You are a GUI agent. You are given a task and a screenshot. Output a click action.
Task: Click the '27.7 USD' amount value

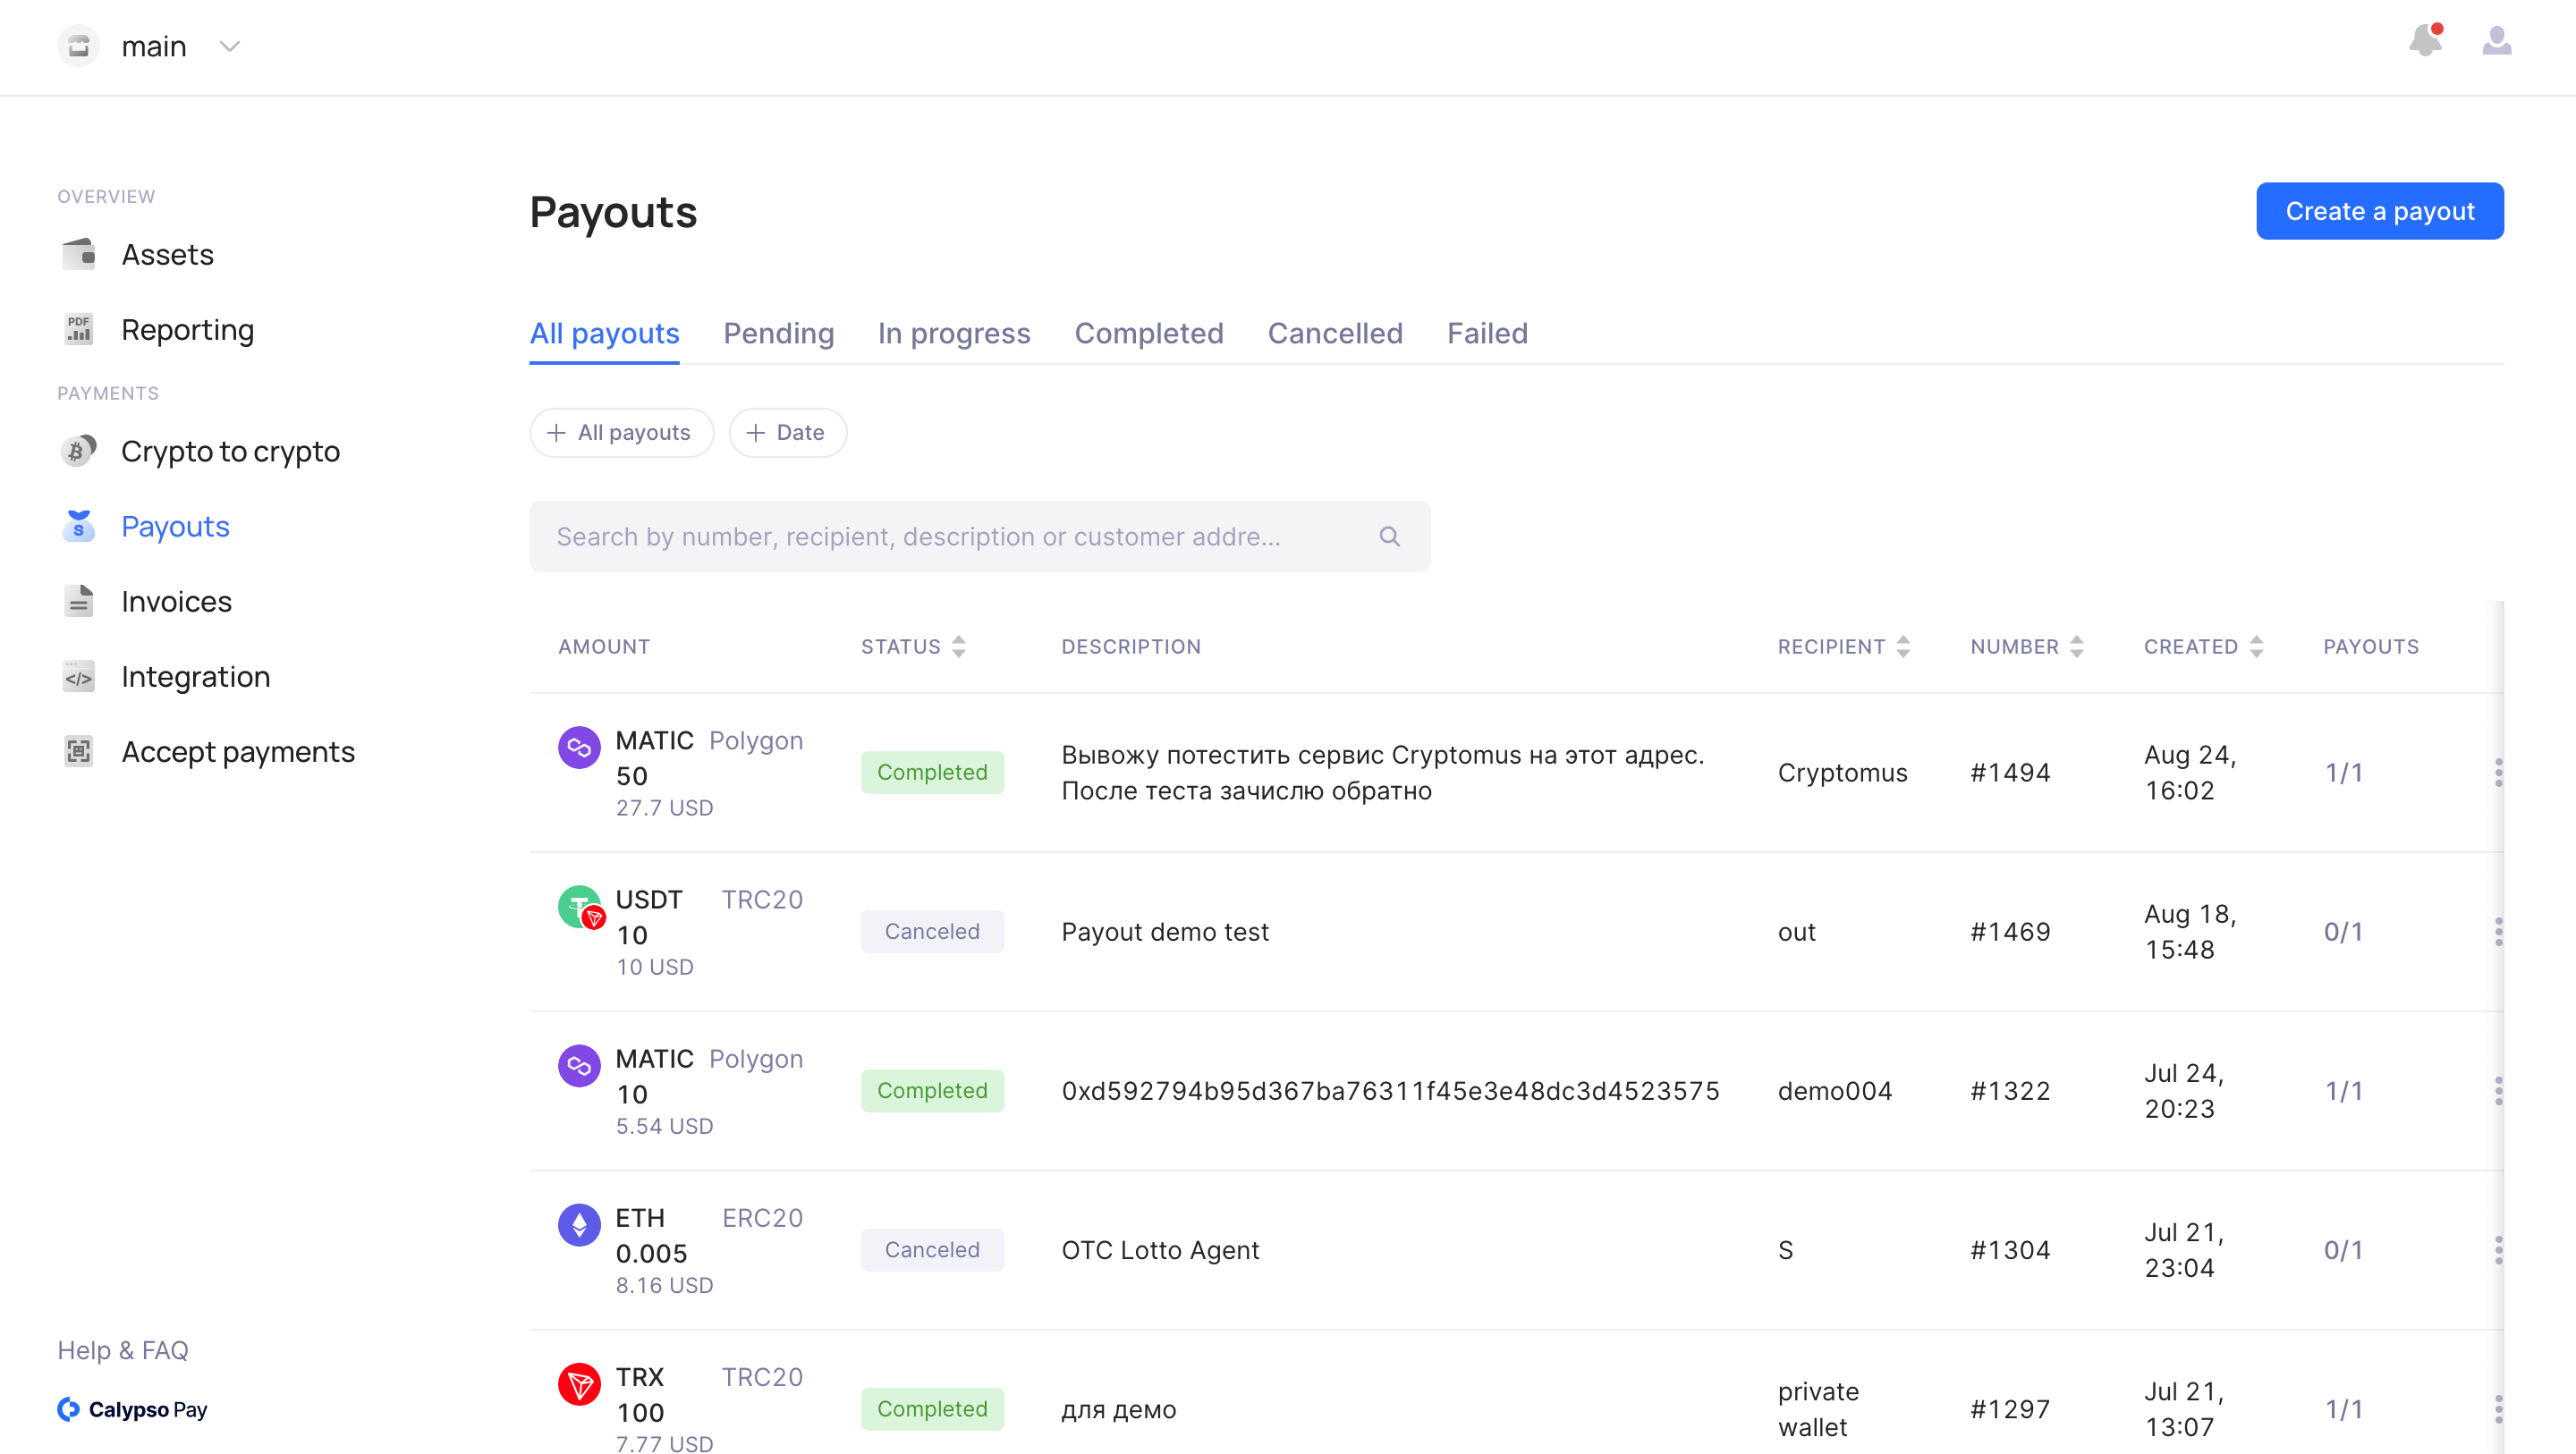(664, 807)
